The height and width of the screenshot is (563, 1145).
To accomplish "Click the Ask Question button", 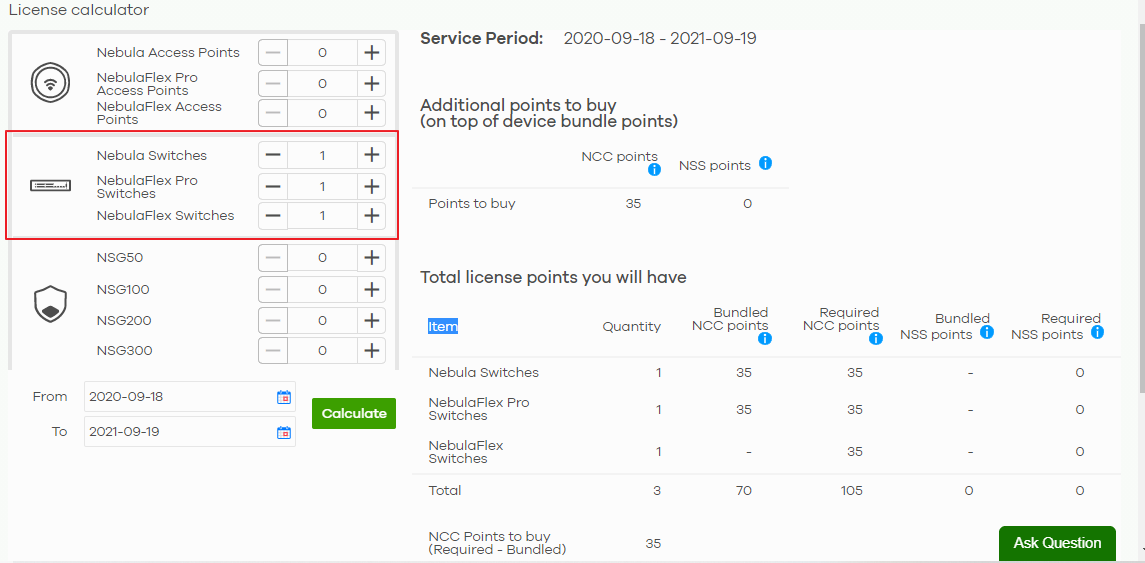I will point(1057,543).
